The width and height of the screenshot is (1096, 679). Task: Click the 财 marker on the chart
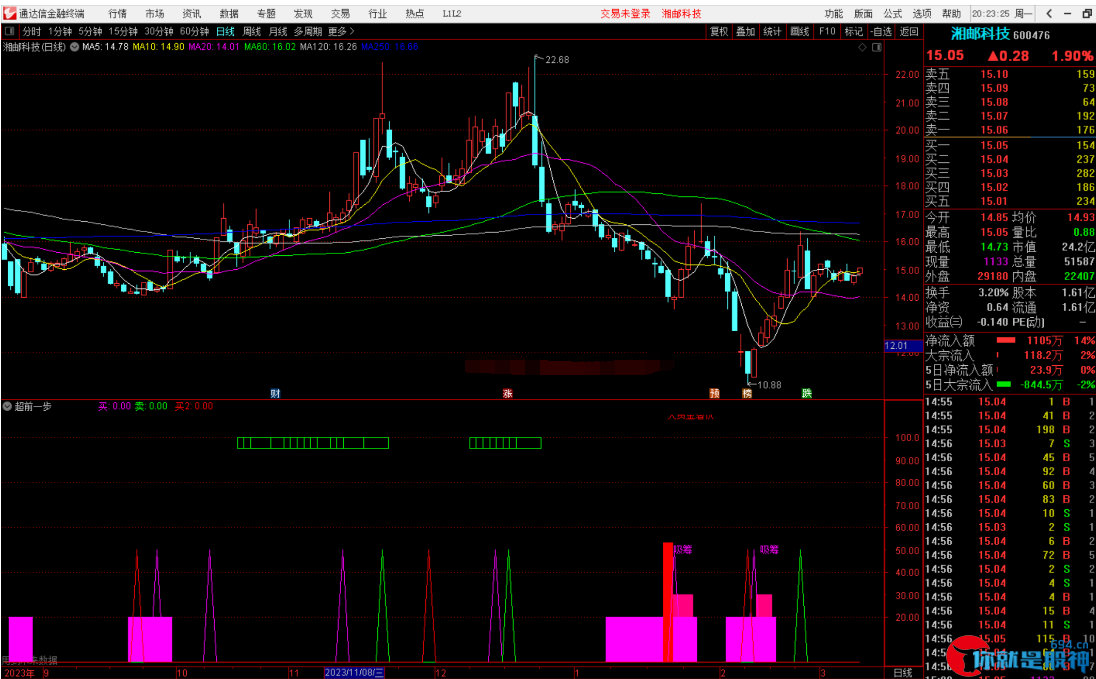coord(275,394)
